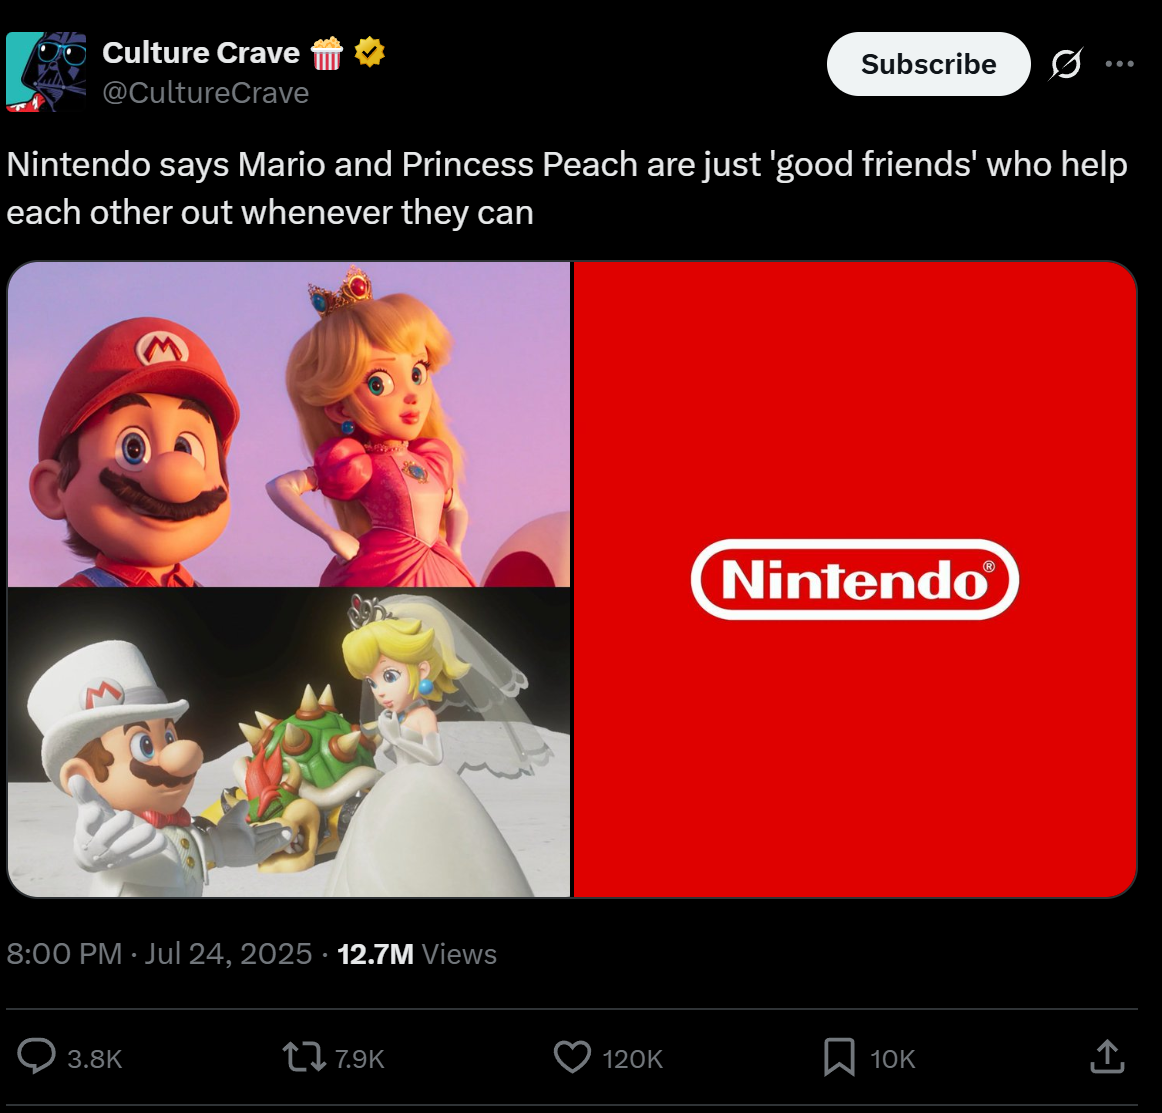The width and height of the screenshot is (1162, 1113).
Task: Click the 8:00 PM Jul 24, 2025 timestamp
Action: point(159,954)
